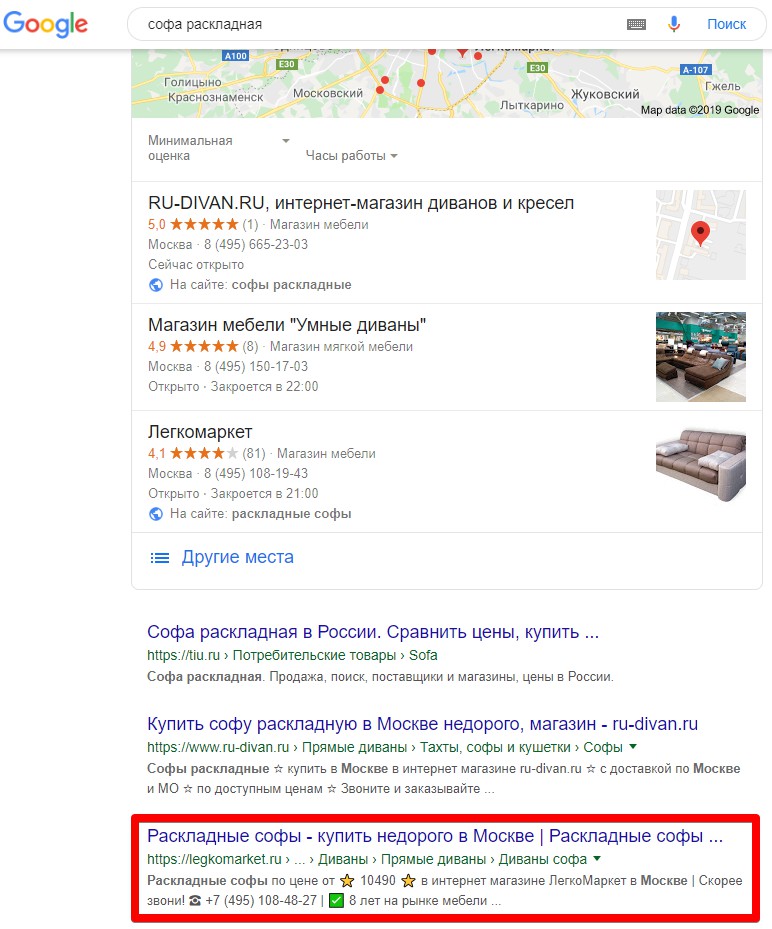Image resolution: width=772 pixels, height=929 pixels.
Task: Click the Google logo
Action: point(46,24)
